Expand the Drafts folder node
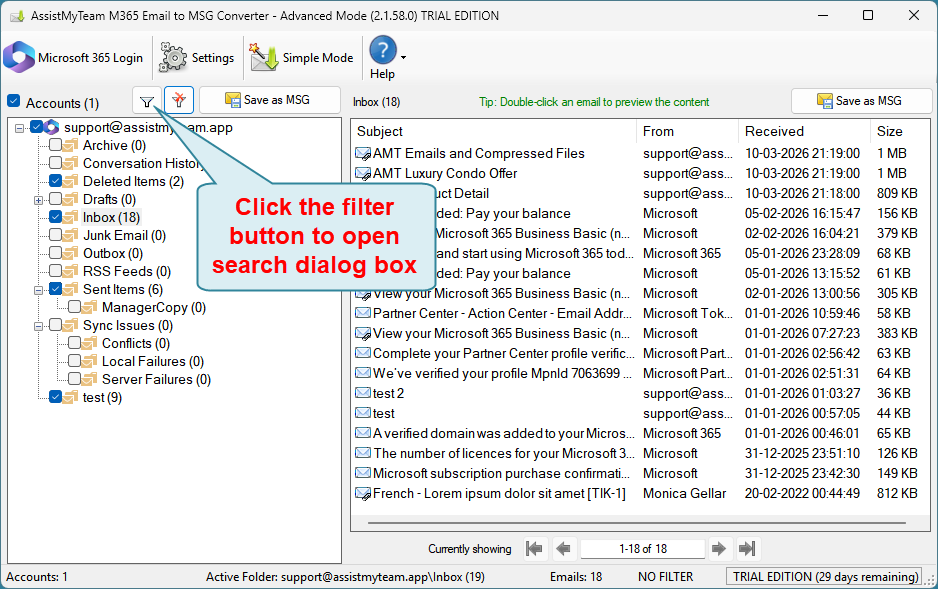This screenshot has width=938, height=589. (38, 200)
